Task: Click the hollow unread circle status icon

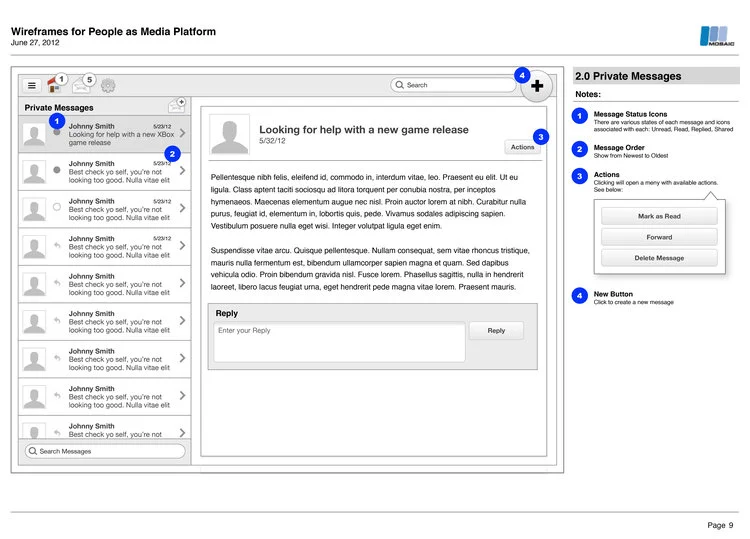Action: tap(57, 207)
